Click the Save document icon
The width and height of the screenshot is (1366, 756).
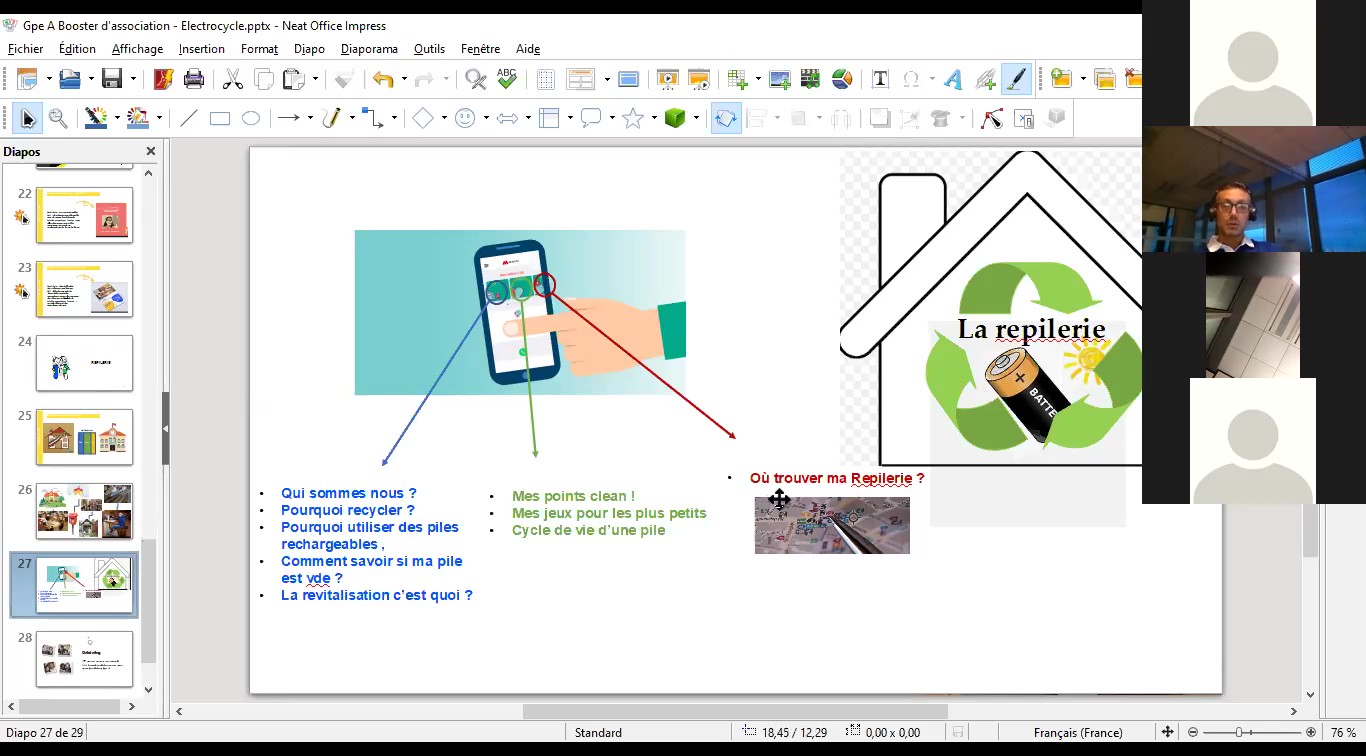point(112,79)
